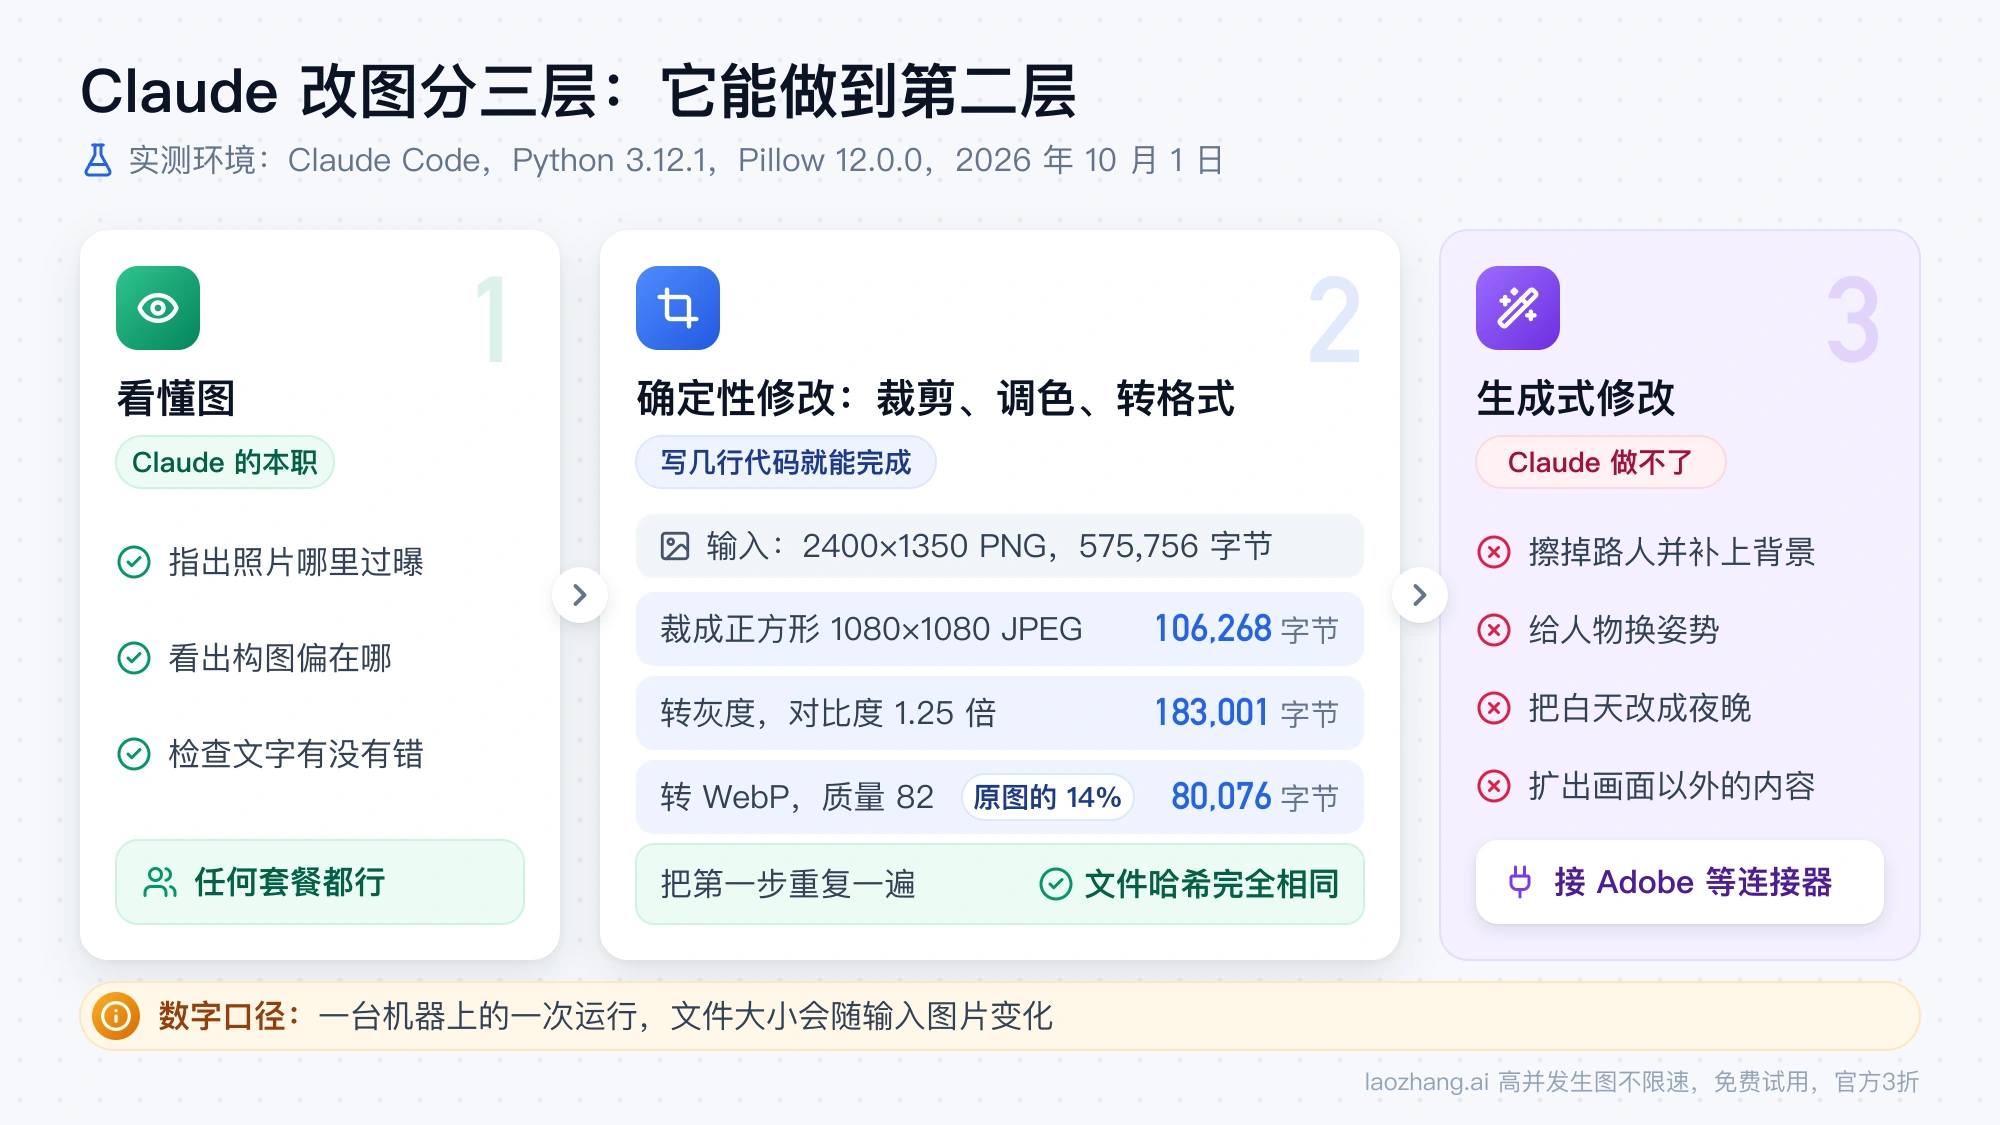Screen dimensions: 2000x1125
Task: Click the 原图的 14% pill
Action: tap(1047, 797)
